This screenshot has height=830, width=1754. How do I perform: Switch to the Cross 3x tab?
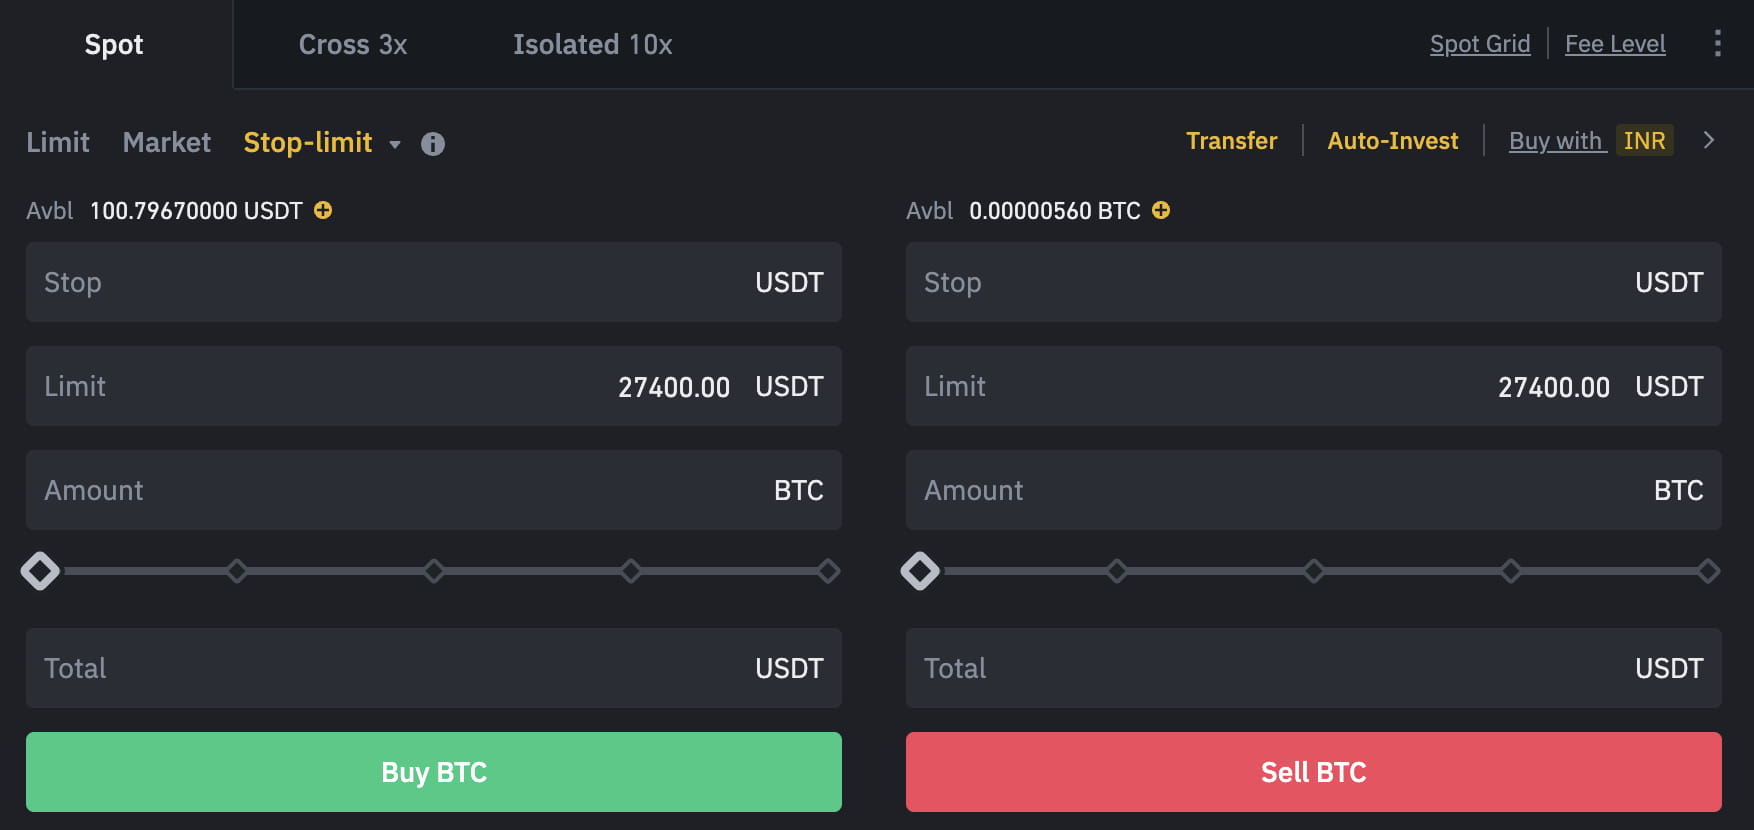[352, 44]
